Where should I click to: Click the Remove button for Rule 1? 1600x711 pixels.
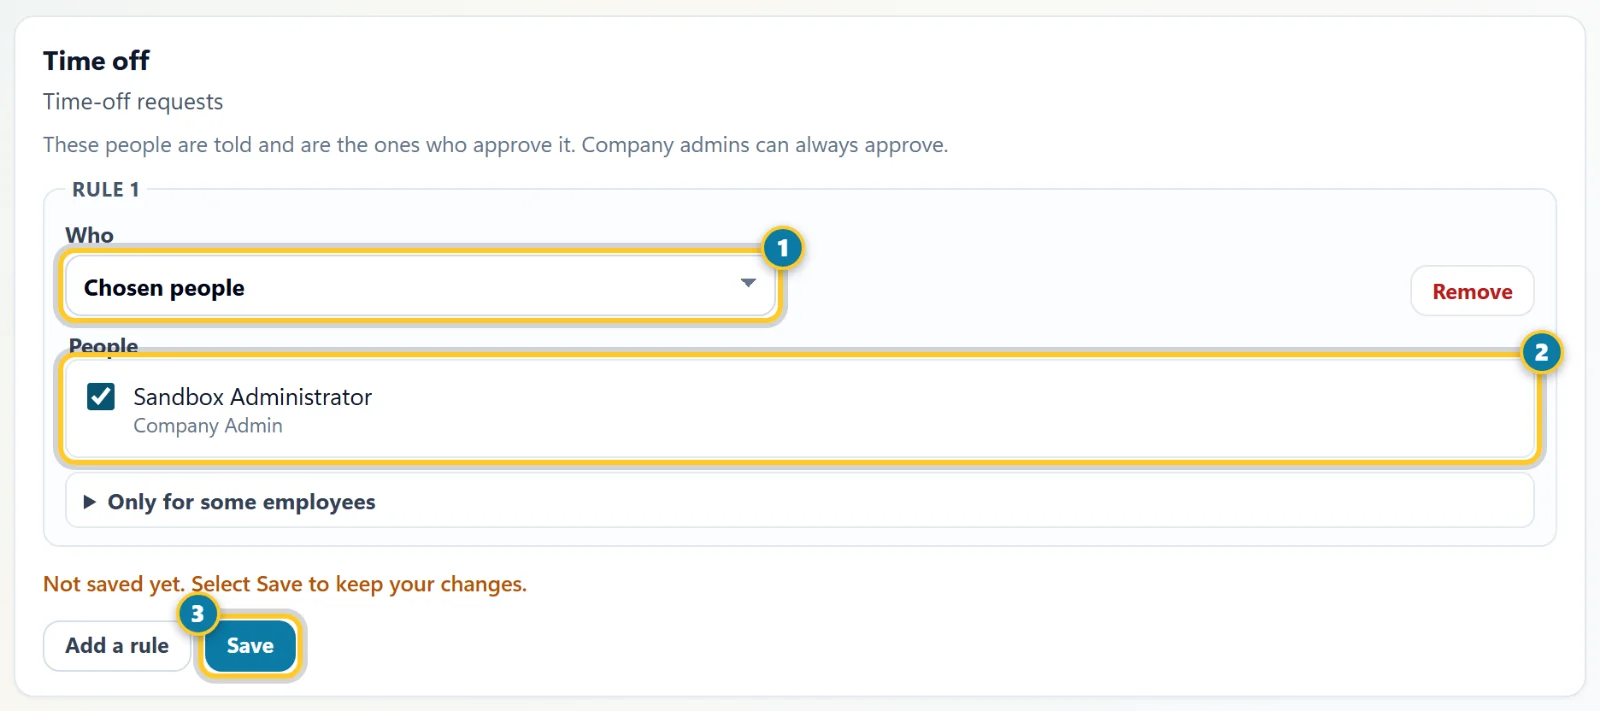[x=1472, y=291]
